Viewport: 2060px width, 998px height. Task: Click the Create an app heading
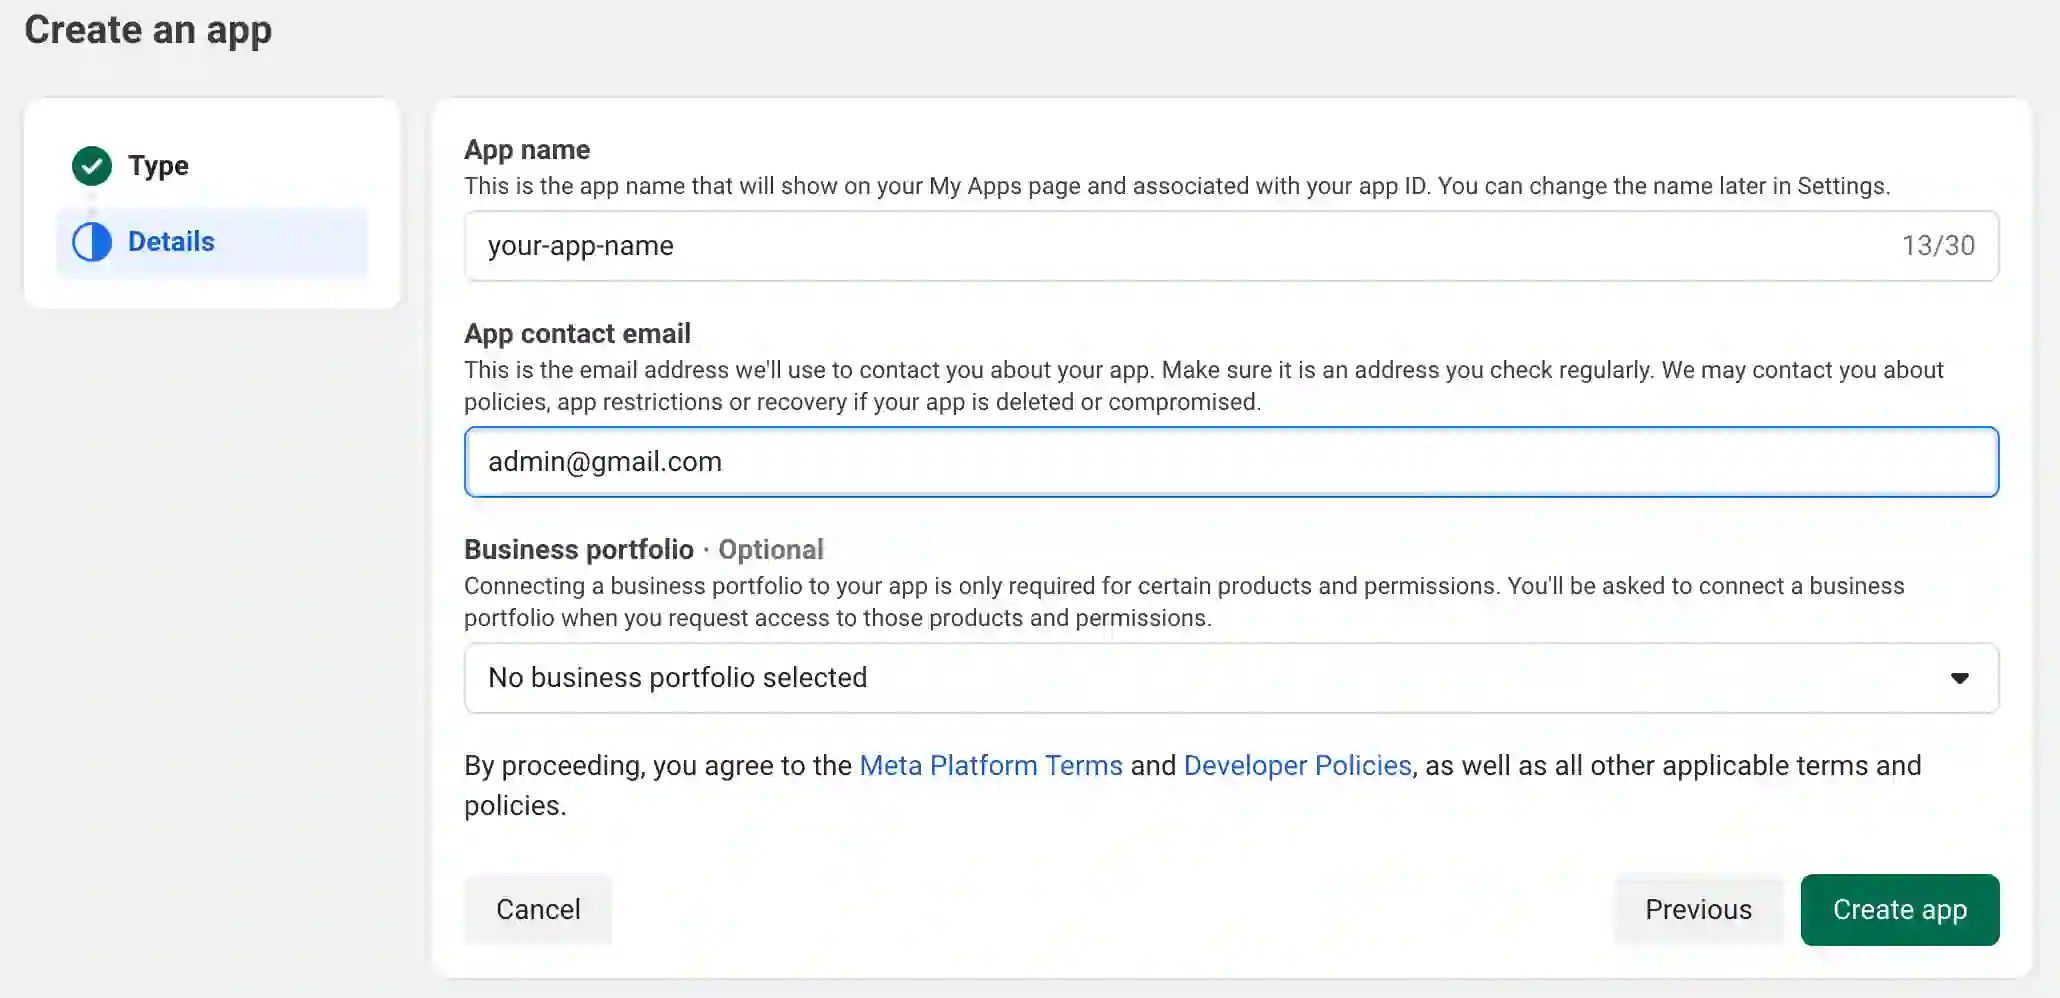click(148, 31)
